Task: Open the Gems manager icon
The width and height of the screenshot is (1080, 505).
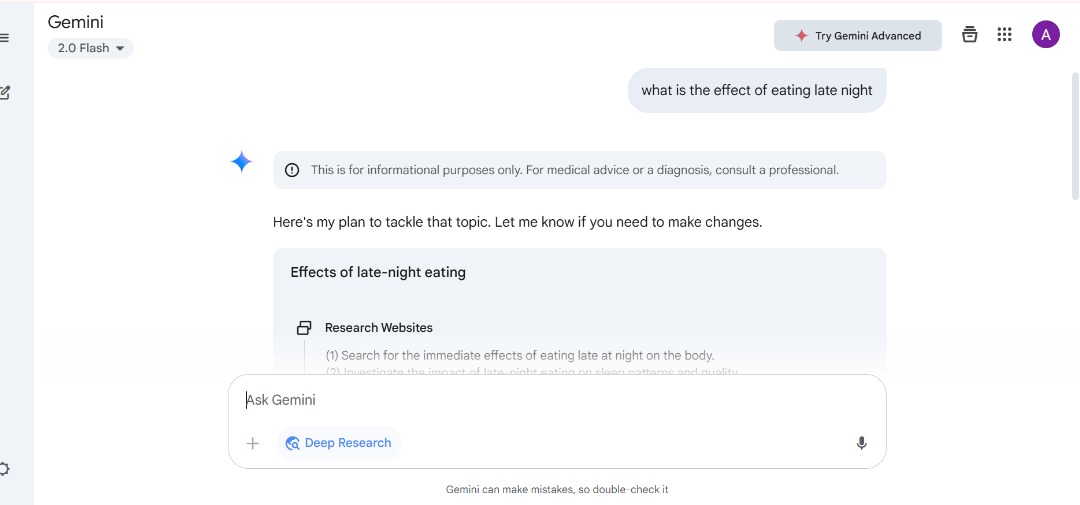Action: 969,34
